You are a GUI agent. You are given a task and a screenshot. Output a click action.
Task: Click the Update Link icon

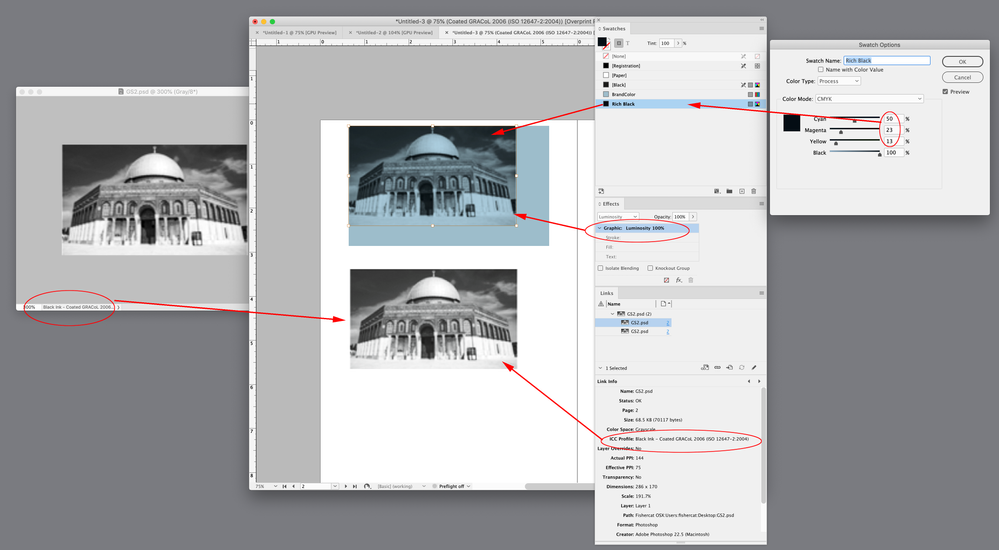[x=742, y=368]
